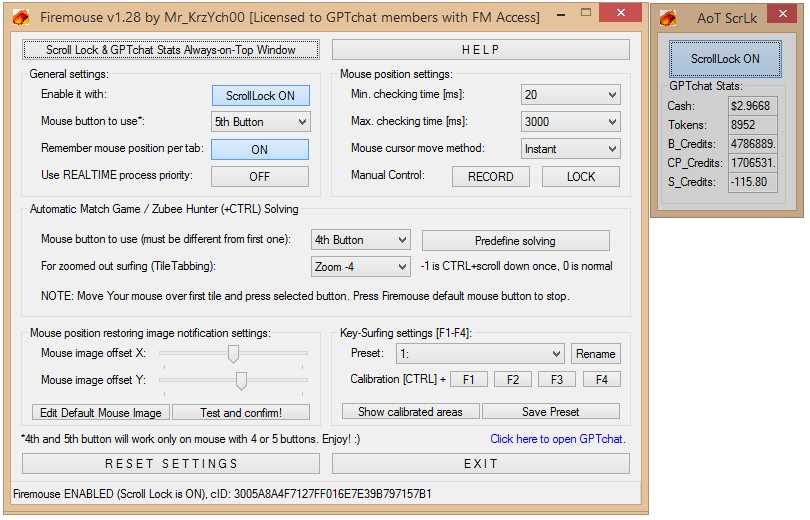Image resolution: width=810 pixels, height=520 pixels.
Task: Click the F1 calibration button
Action: coord(469,380)
